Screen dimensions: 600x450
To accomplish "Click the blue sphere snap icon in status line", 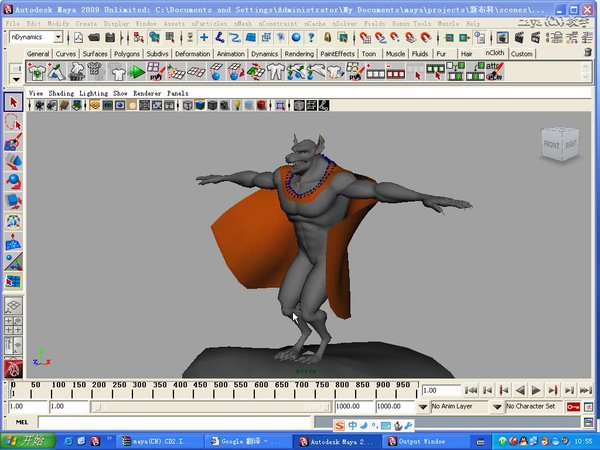I will pos(296,38).
